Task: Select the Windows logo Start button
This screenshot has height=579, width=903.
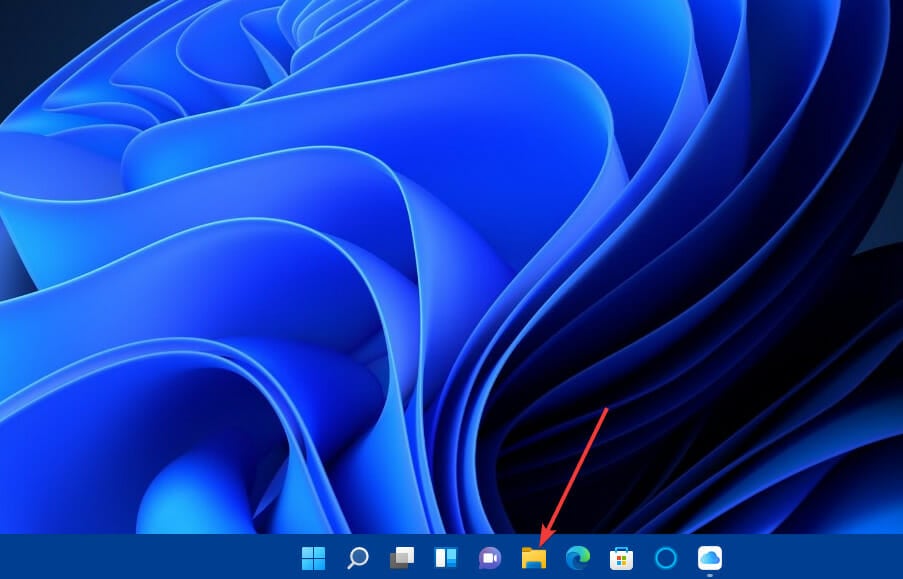Action: click(315, 557)
